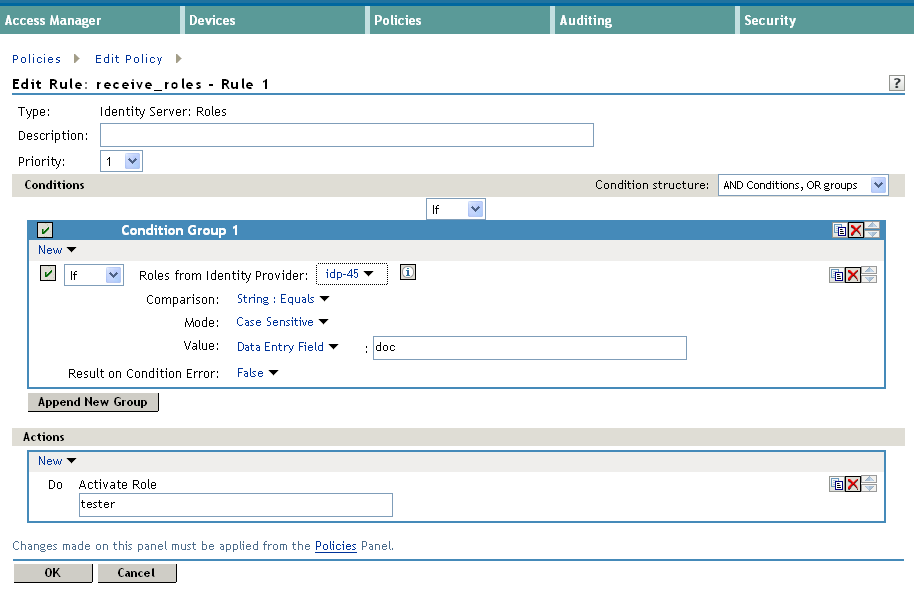Copy the Roles from Identity Provider condition
The height and width of the screenshot is (590, 914).
837,275
